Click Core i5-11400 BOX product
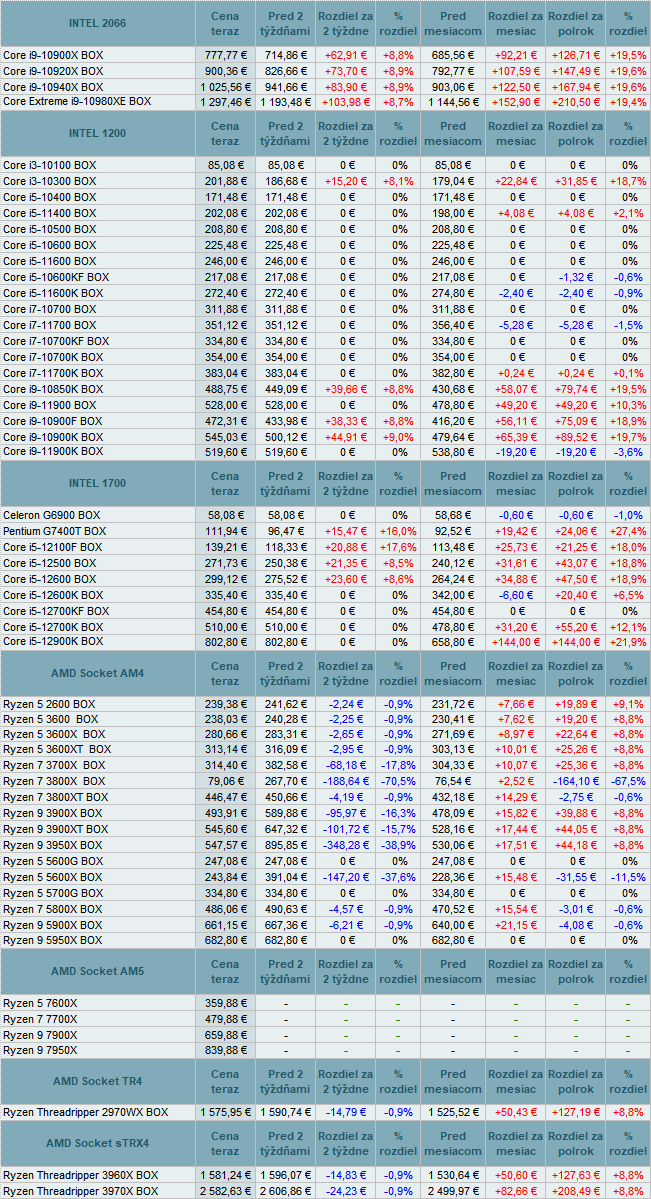The width and height of the screenshot is (651, 1199). point(50,213)
